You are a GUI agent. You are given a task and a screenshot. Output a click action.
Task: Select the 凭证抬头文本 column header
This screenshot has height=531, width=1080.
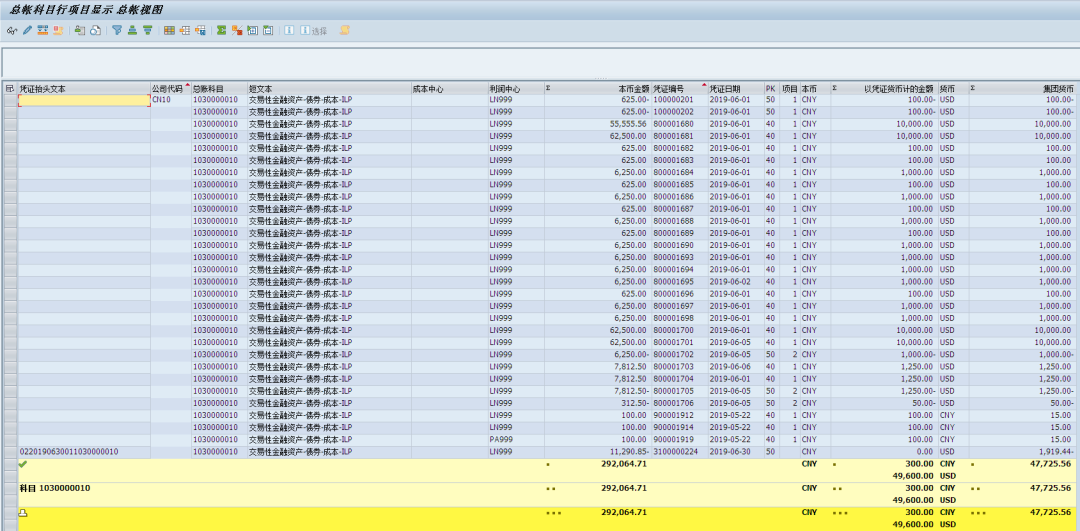coord(84,89)
